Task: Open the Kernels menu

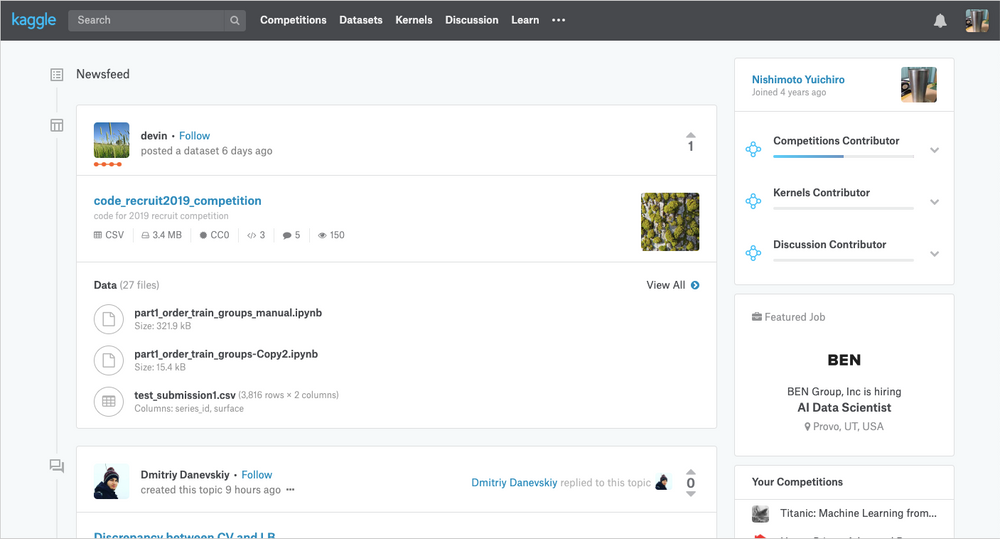Action: (414, 20)
